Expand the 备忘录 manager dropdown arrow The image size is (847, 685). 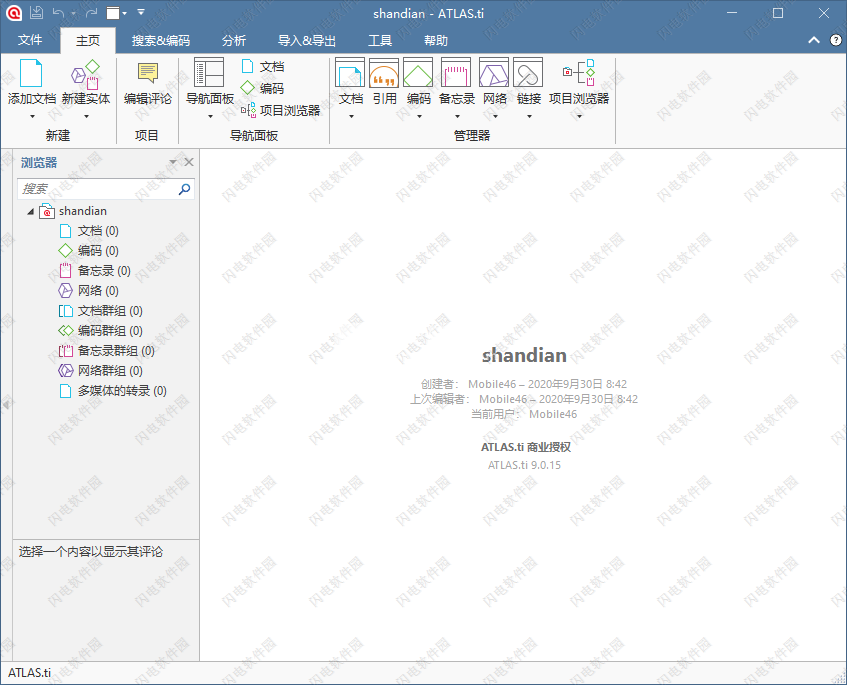(457, 116)
